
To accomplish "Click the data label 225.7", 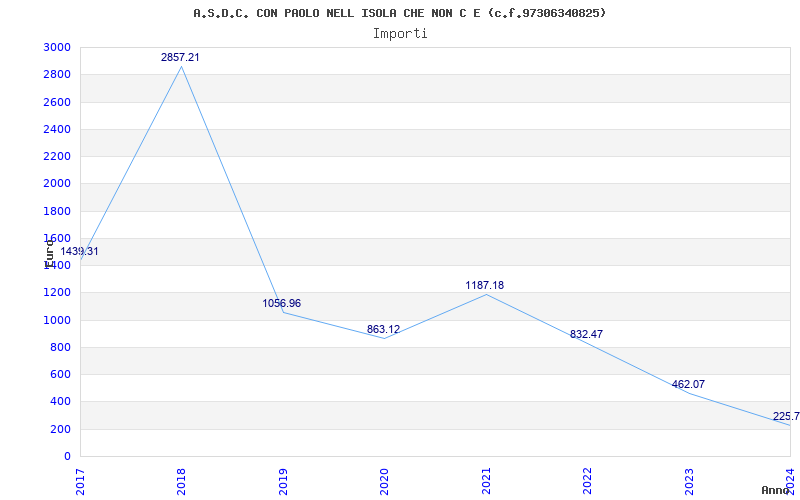I will (786, 416).
